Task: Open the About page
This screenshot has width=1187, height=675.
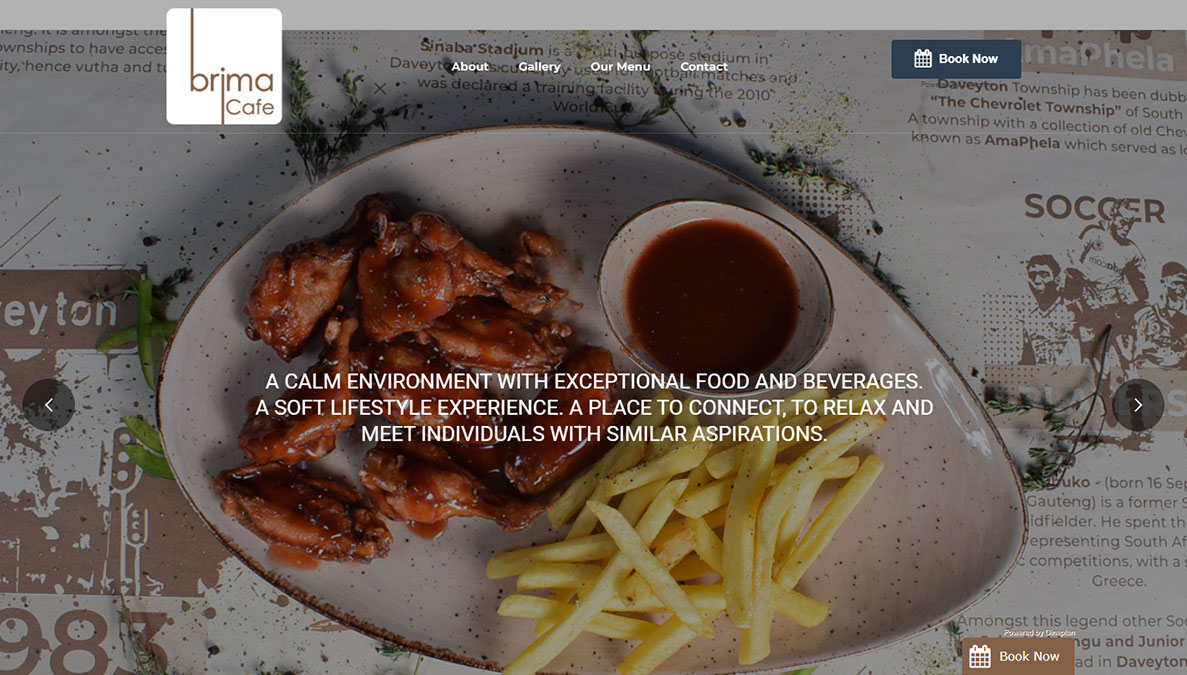Action: pyautogui.click(x=470, y=67)
